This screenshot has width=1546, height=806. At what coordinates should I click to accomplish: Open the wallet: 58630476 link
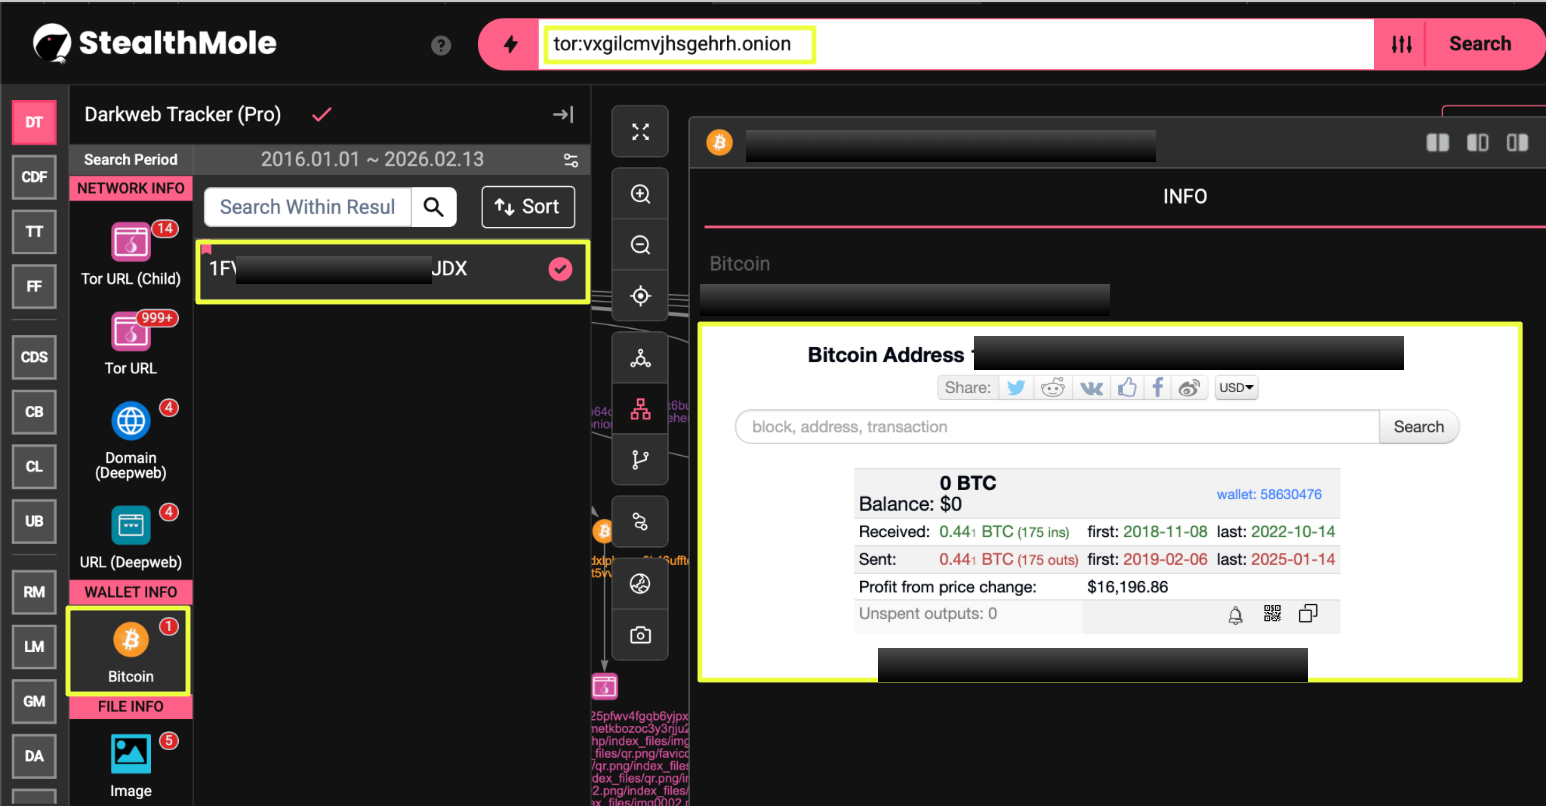[x=1268, y=494]
